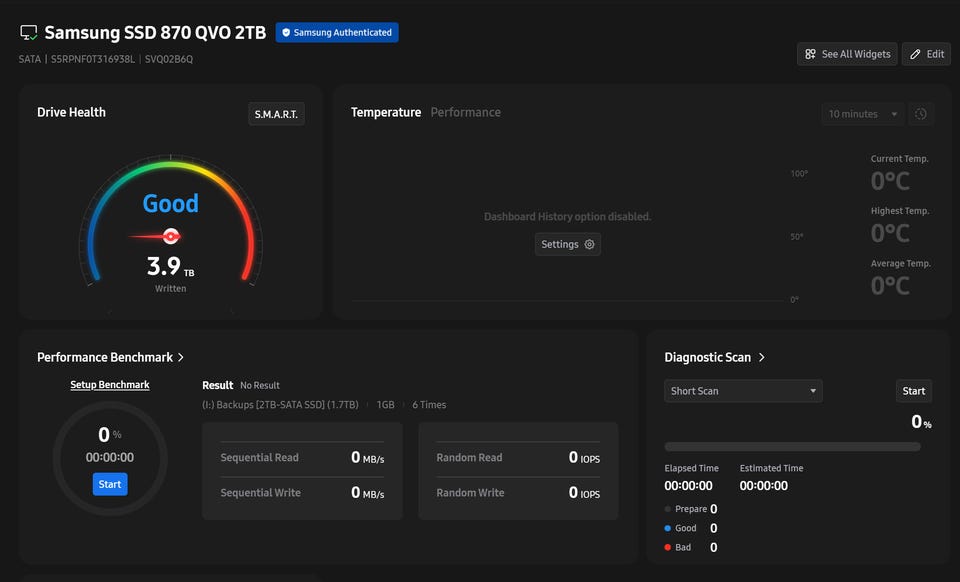Click the widgets icon in See All Widgets
Viewport: 960px width, 582px height.
810,54
